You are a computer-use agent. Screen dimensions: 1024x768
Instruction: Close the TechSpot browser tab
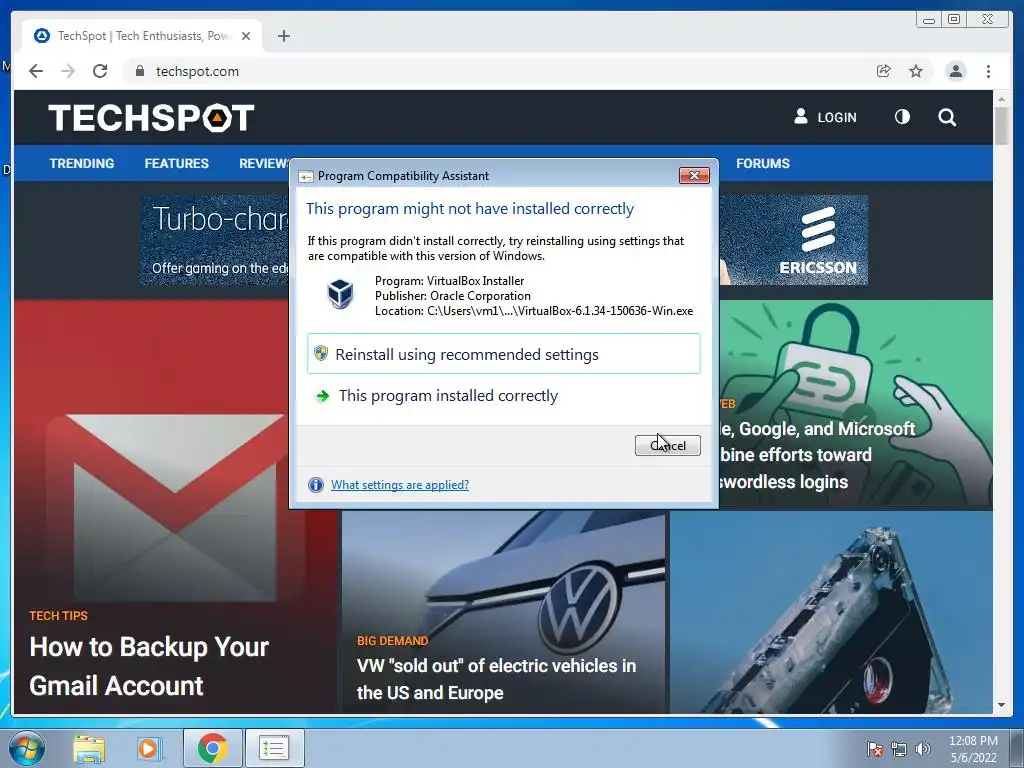246,36
